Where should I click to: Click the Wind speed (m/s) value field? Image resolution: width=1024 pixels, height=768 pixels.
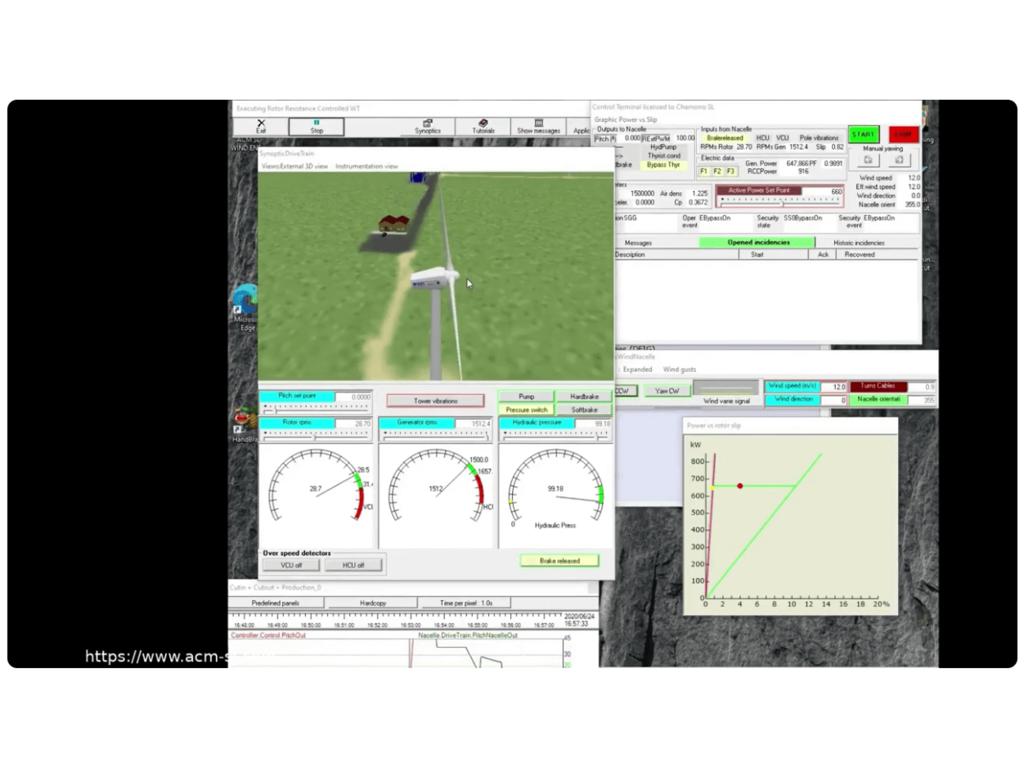pyautogui.click(x=833, y=387)
